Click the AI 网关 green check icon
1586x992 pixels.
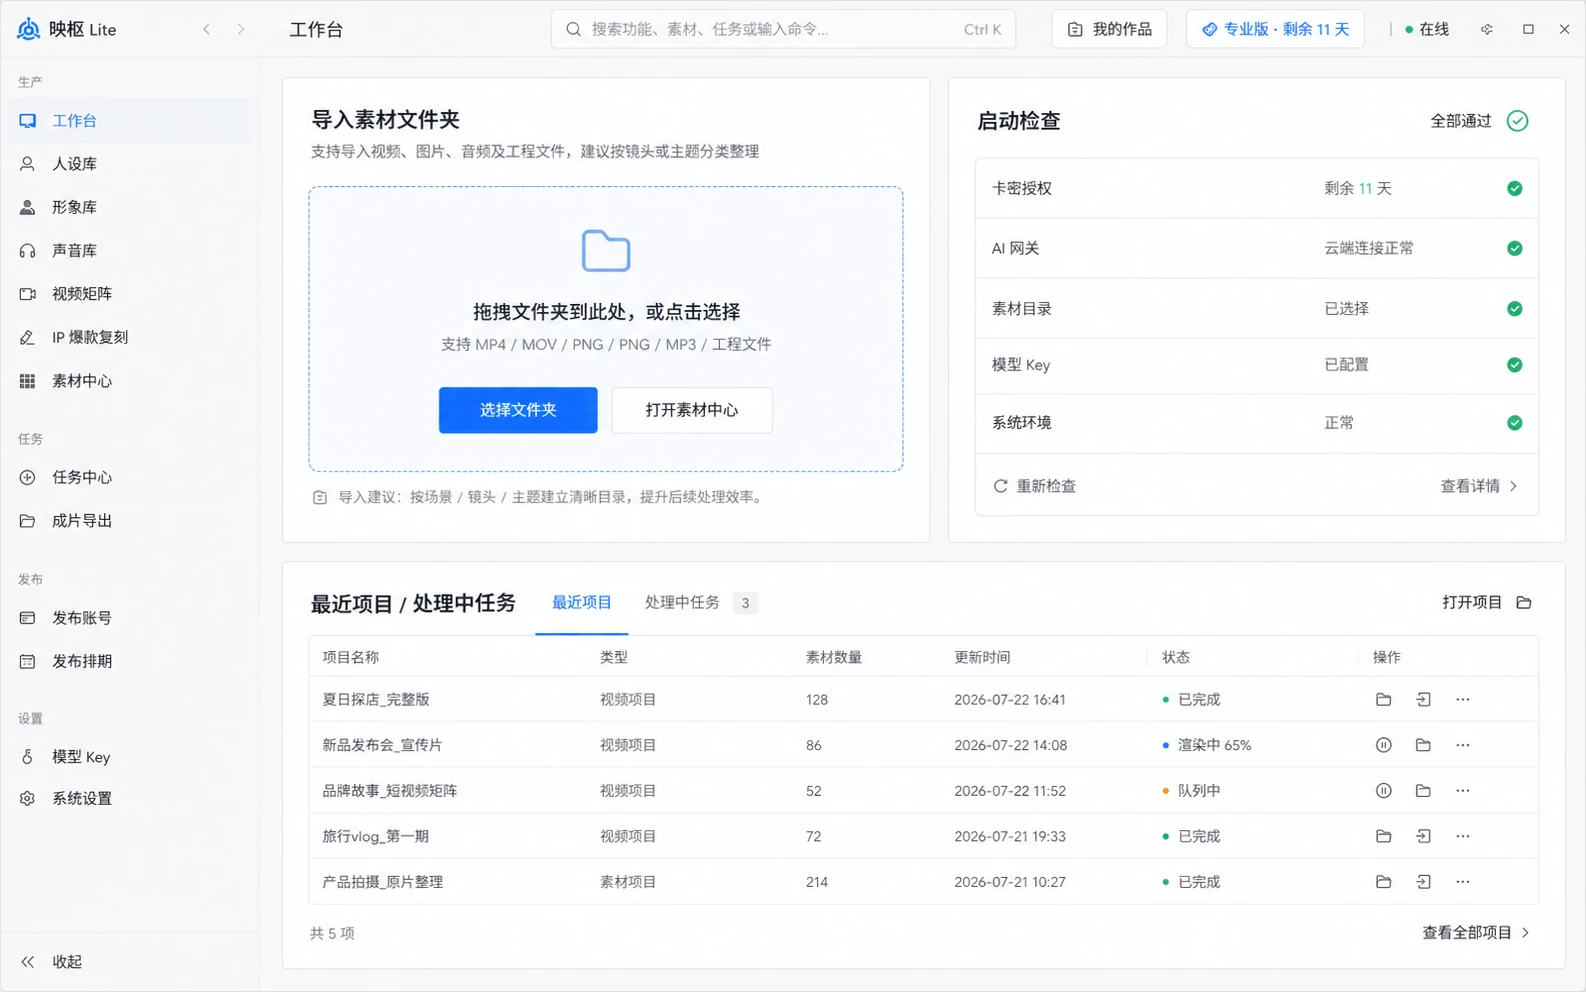click(x=1514, y=248)
